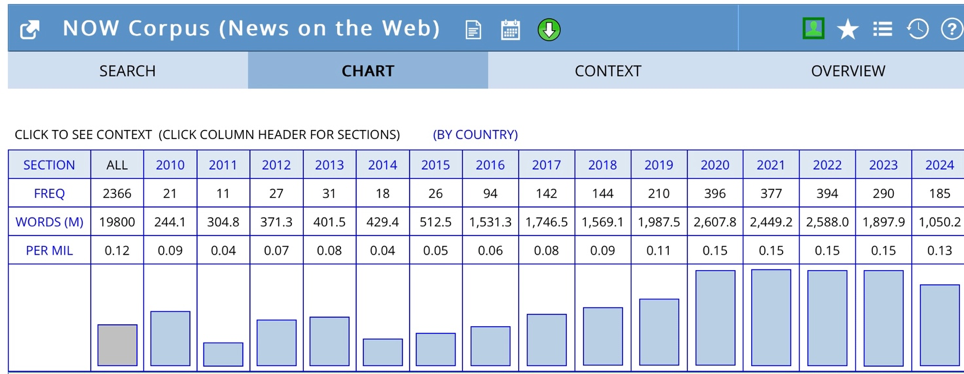Click the green download arrow icon
The width and height of the screenshot is (964, 374).
(x=549, y=30)
